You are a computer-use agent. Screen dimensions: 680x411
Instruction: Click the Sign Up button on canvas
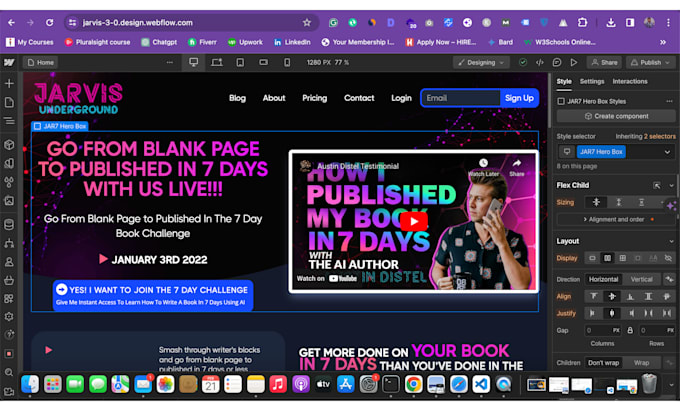519,98
